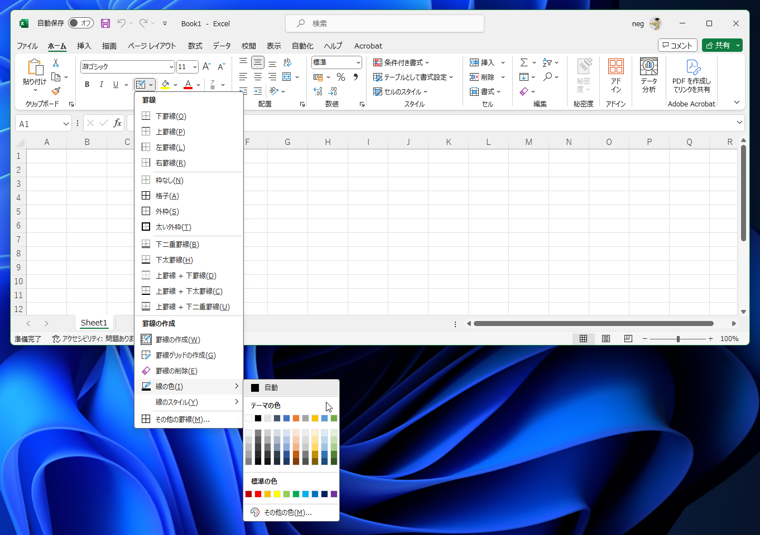
Task: Click the Fill Color bucket icon
Action: (165, 85)
